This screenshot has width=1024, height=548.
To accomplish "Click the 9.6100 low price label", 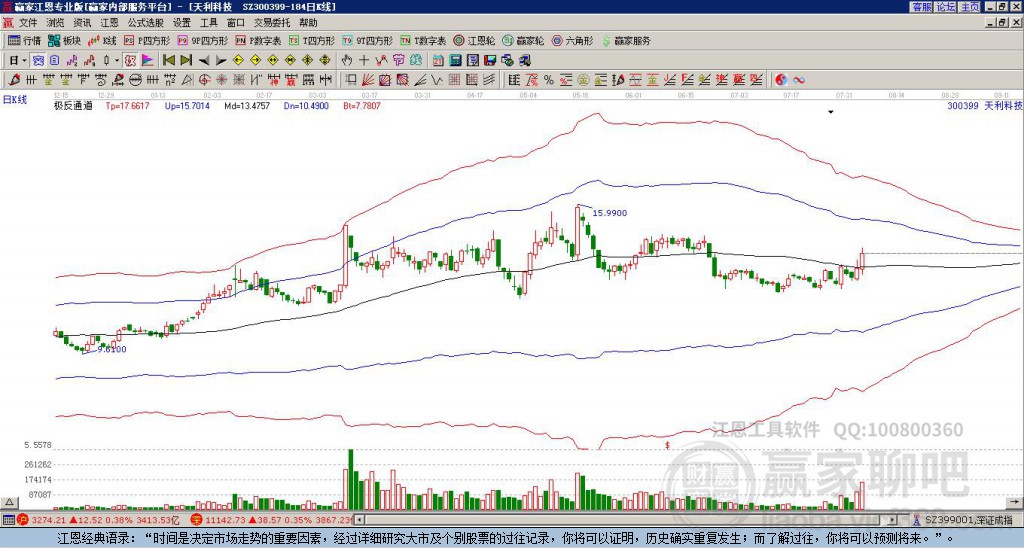I will (112, 349).
